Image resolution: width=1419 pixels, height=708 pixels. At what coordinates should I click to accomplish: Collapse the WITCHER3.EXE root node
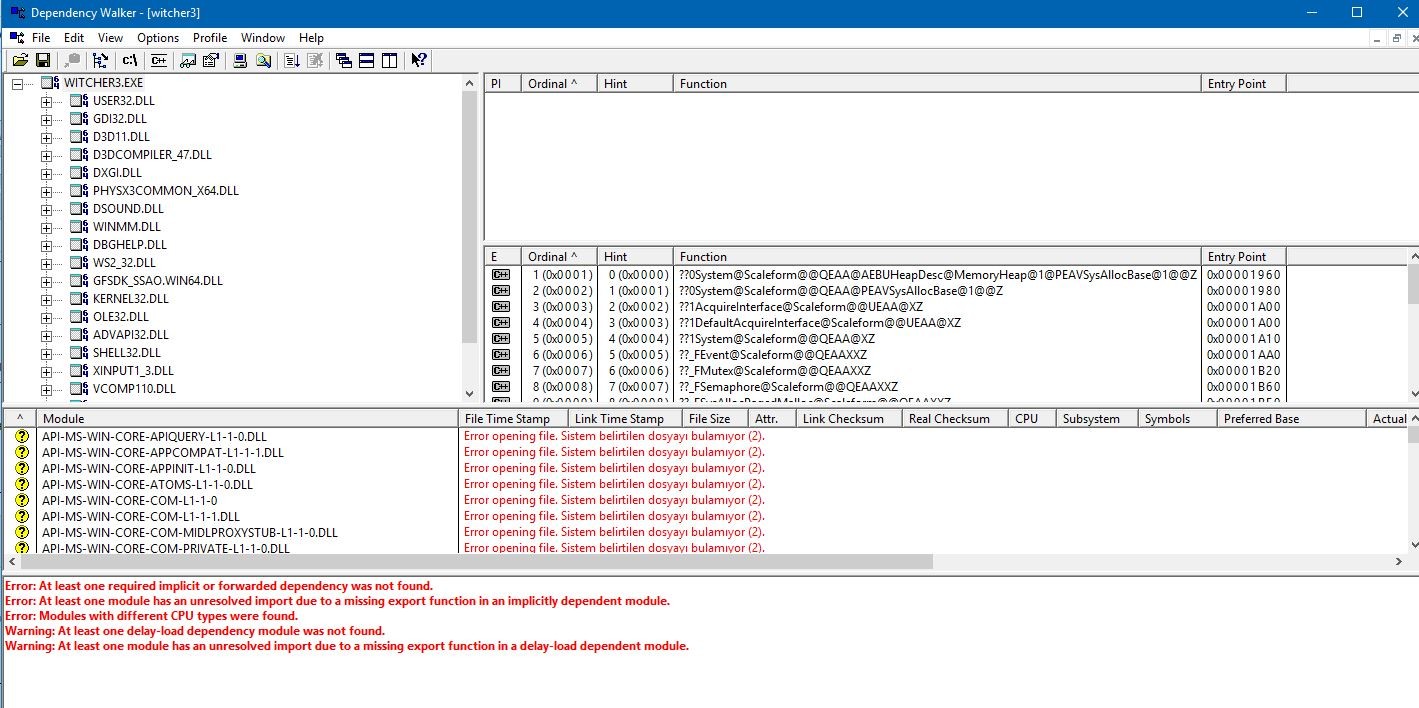click(x=17, y=83)
